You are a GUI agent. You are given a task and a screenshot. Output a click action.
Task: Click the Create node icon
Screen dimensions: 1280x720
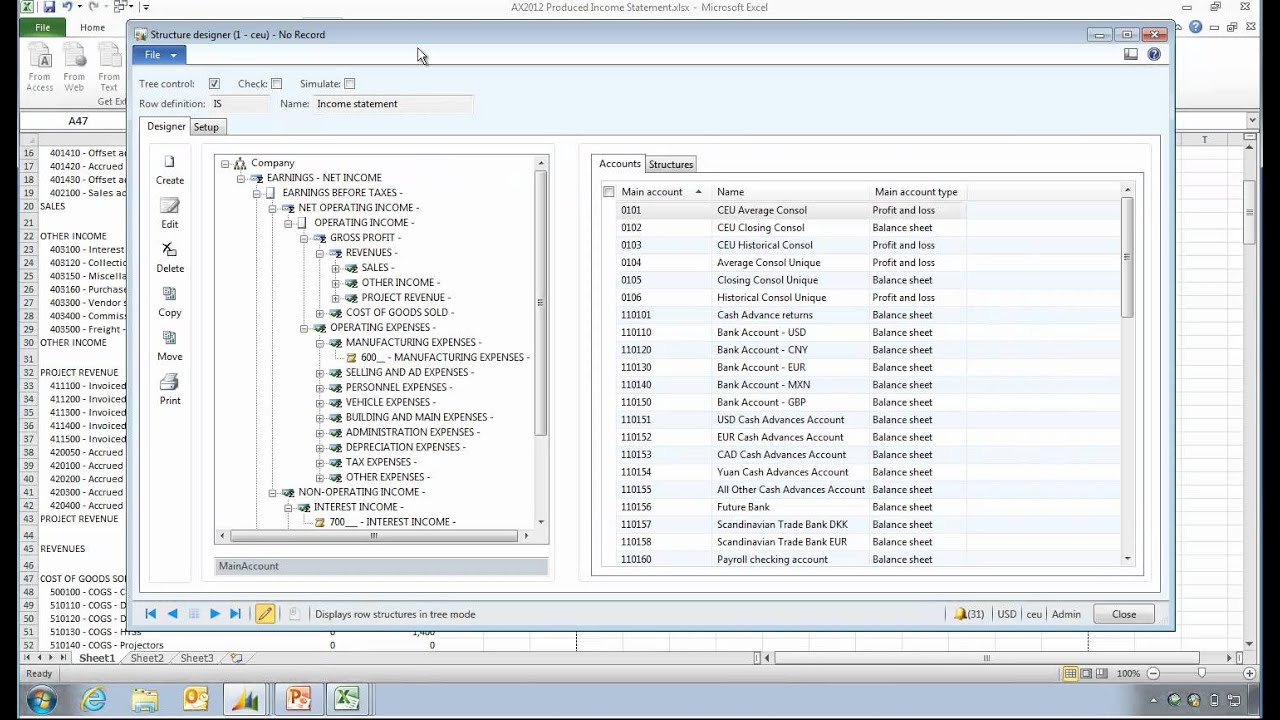[x=170, y=162]
